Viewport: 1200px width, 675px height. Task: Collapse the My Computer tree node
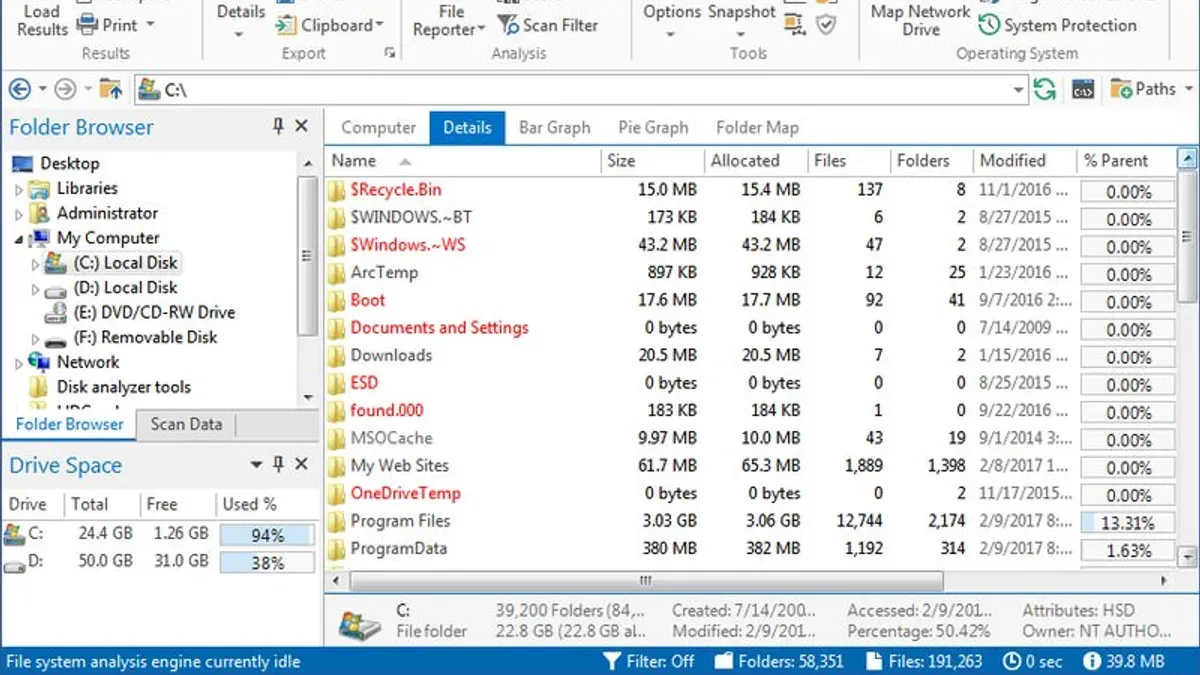pos(18,239)
